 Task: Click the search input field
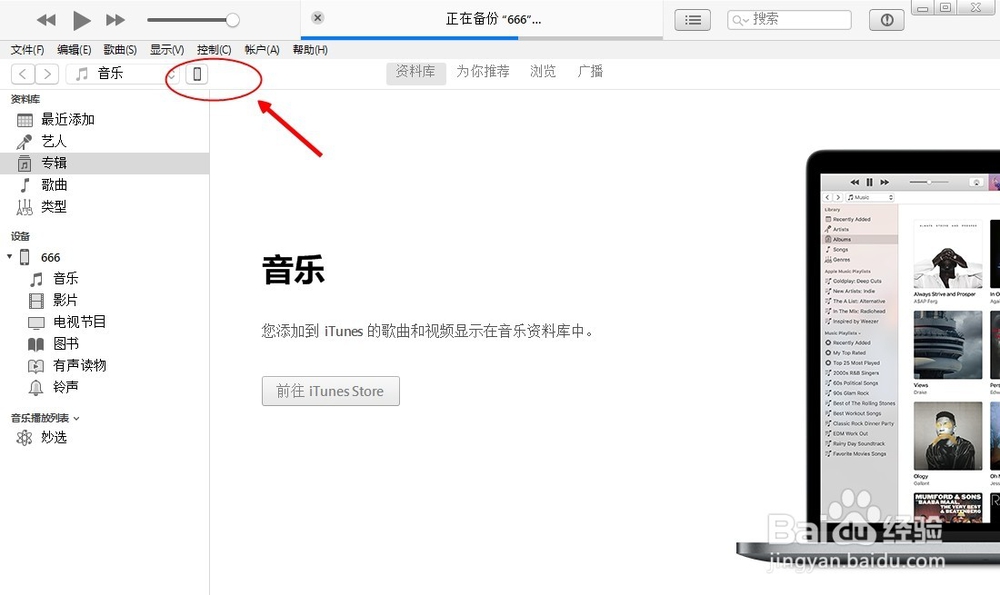click(x=790, y=20)
